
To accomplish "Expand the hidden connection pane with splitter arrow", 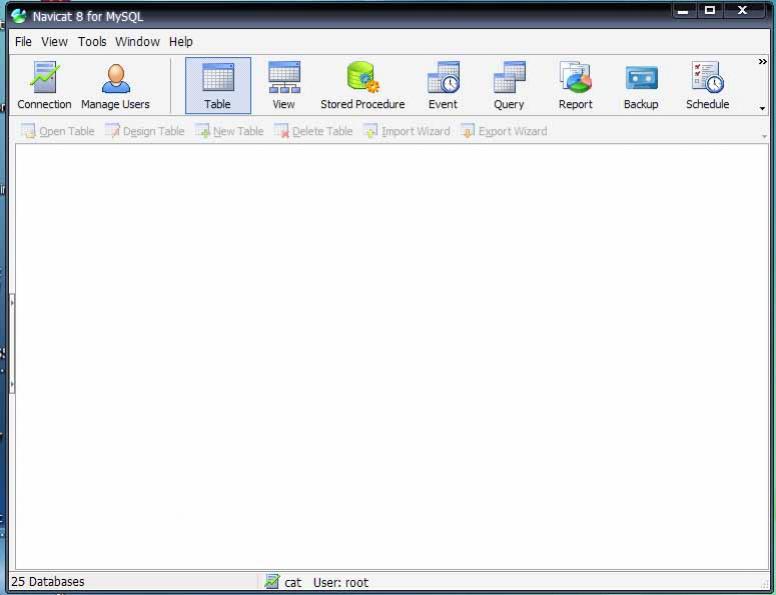I will coord(12,344).
